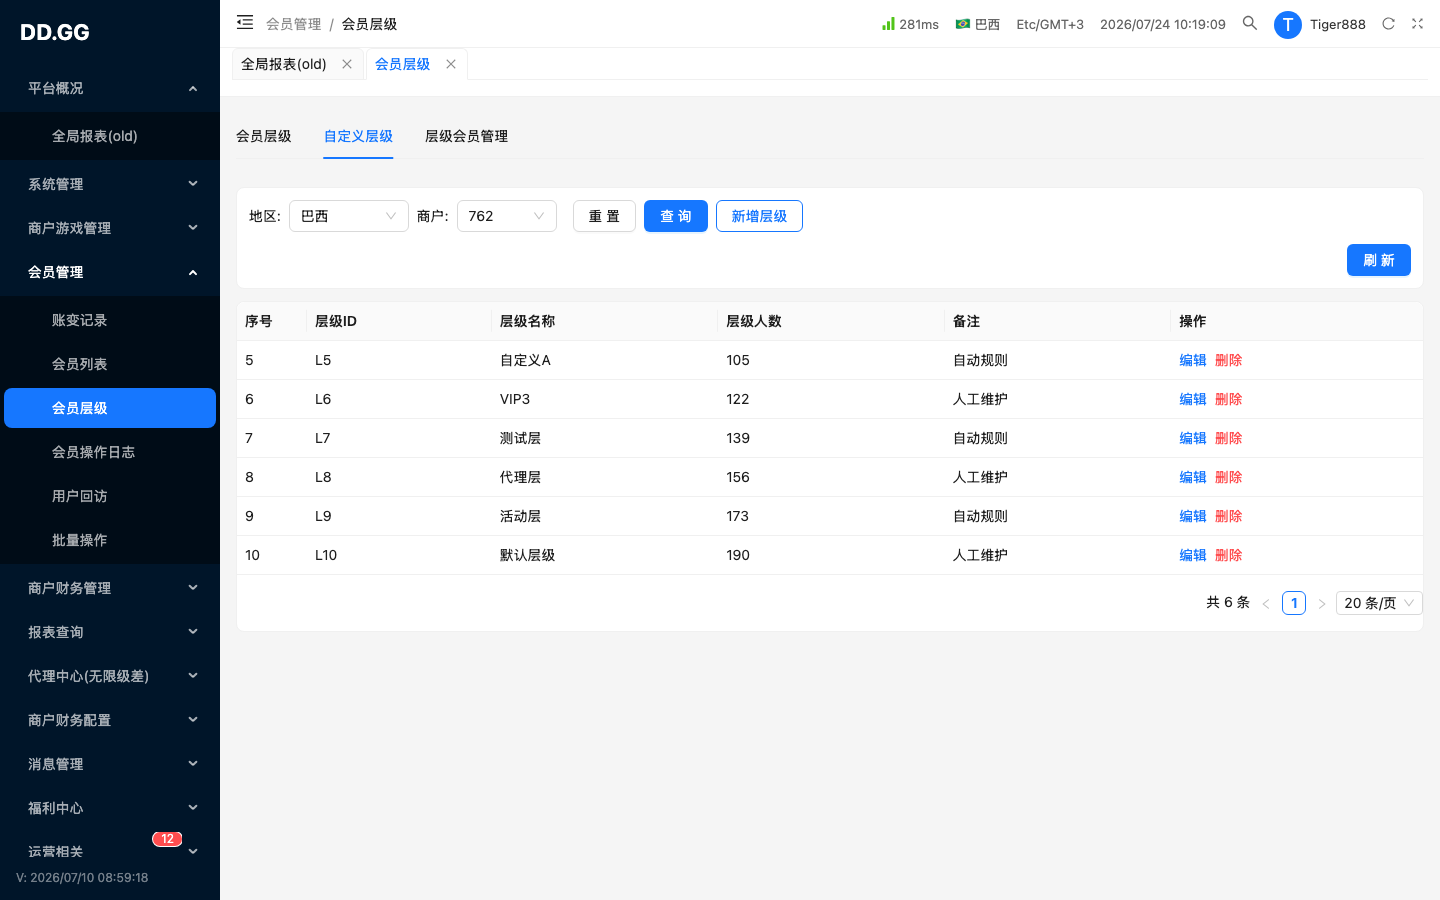Image resolution: width=1440 pixels, height=900 pixels.
Task: Open 会员操作日志 in the sidebar
Action: [110, 452]
